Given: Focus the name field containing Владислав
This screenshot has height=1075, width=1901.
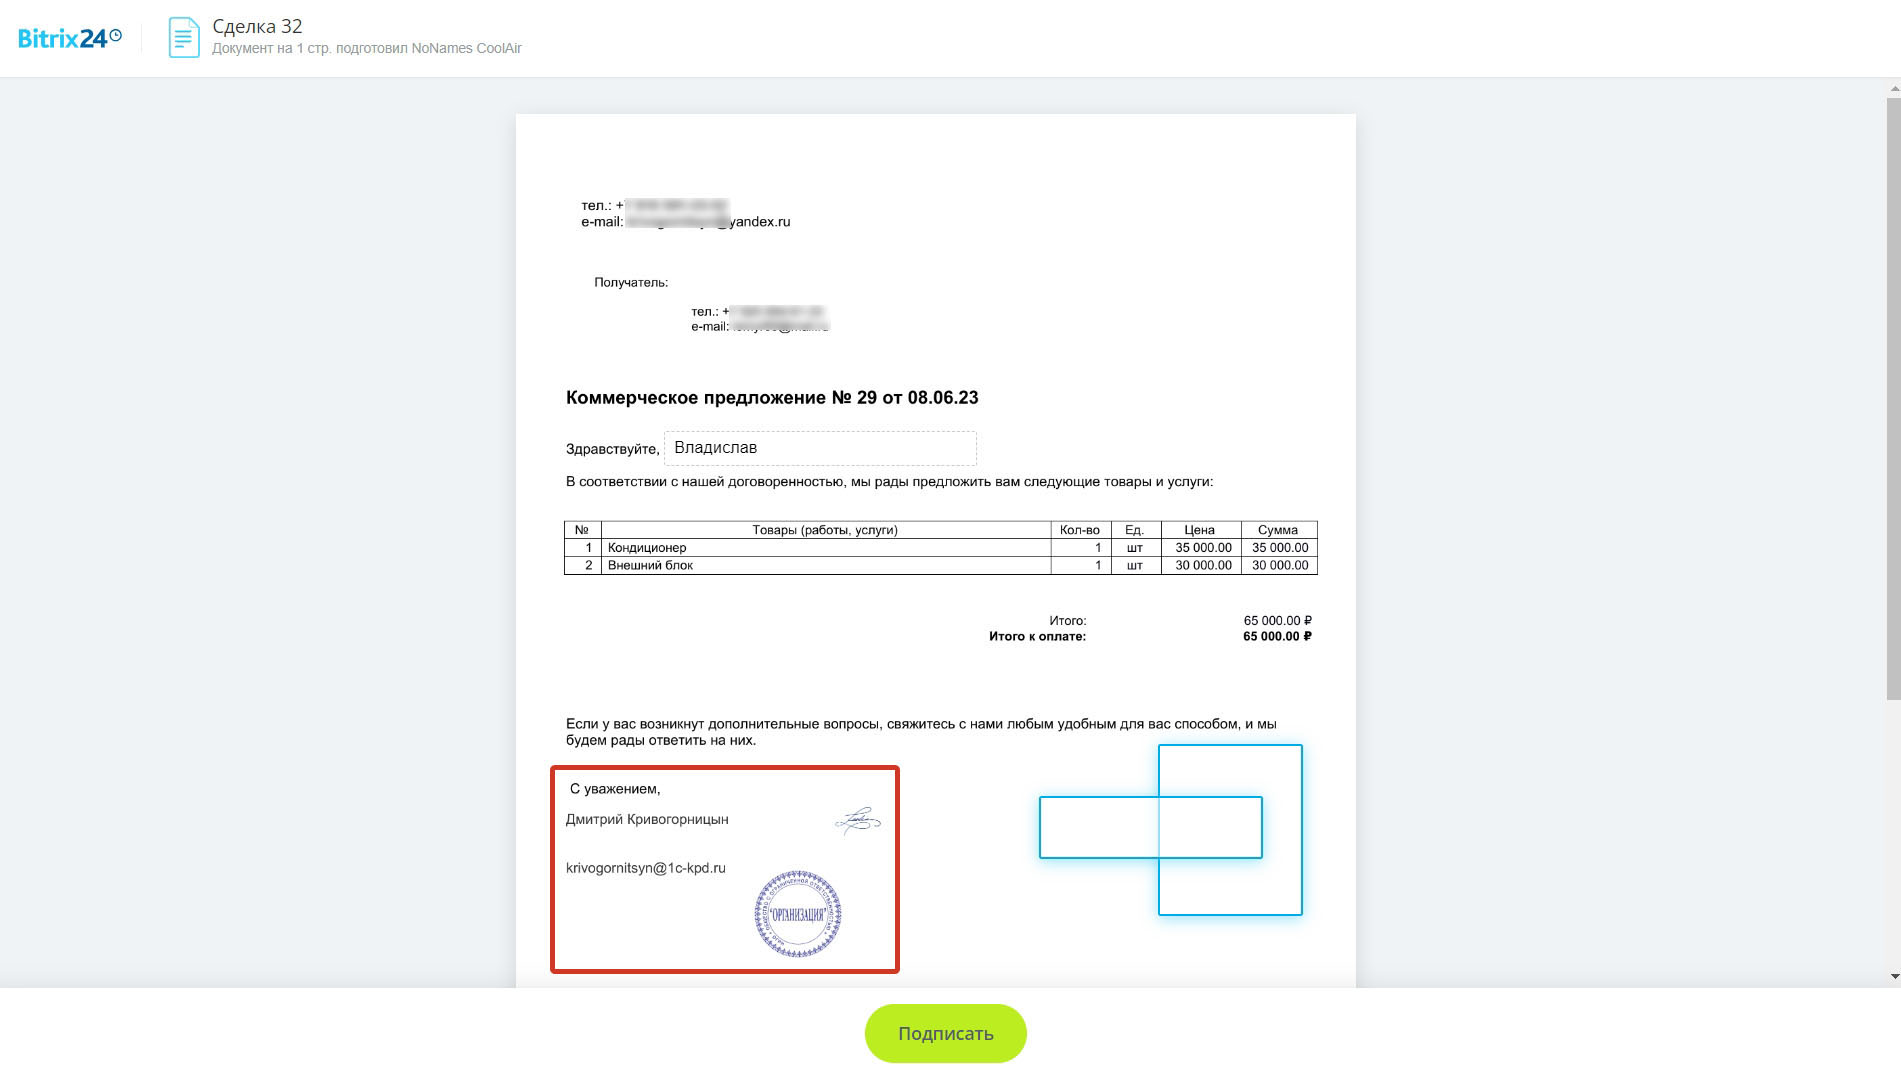Looking at the screenshot, I should (x=820, y=448).
